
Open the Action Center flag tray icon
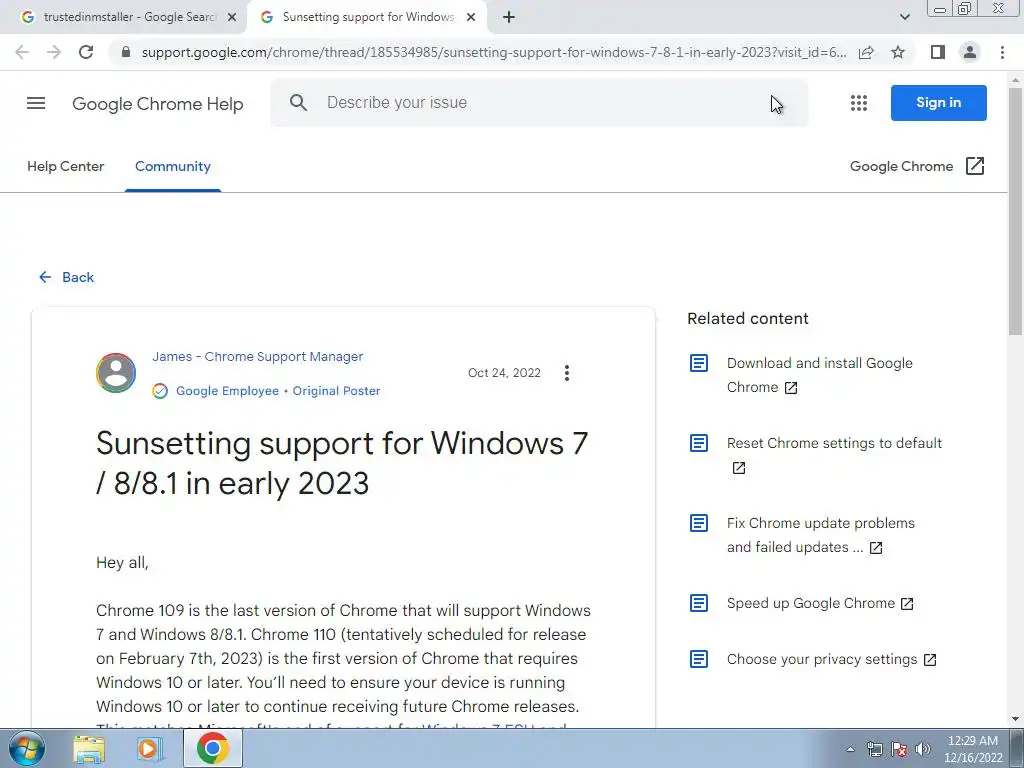[x=899, y=749]
